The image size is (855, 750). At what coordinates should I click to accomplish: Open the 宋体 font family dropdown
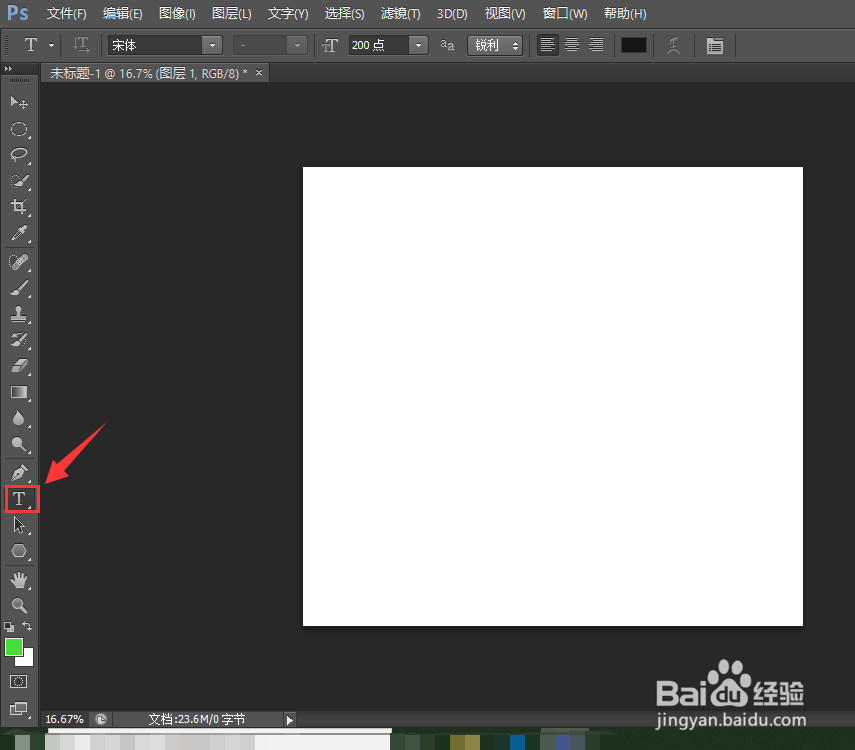click(x=212, y=45)
